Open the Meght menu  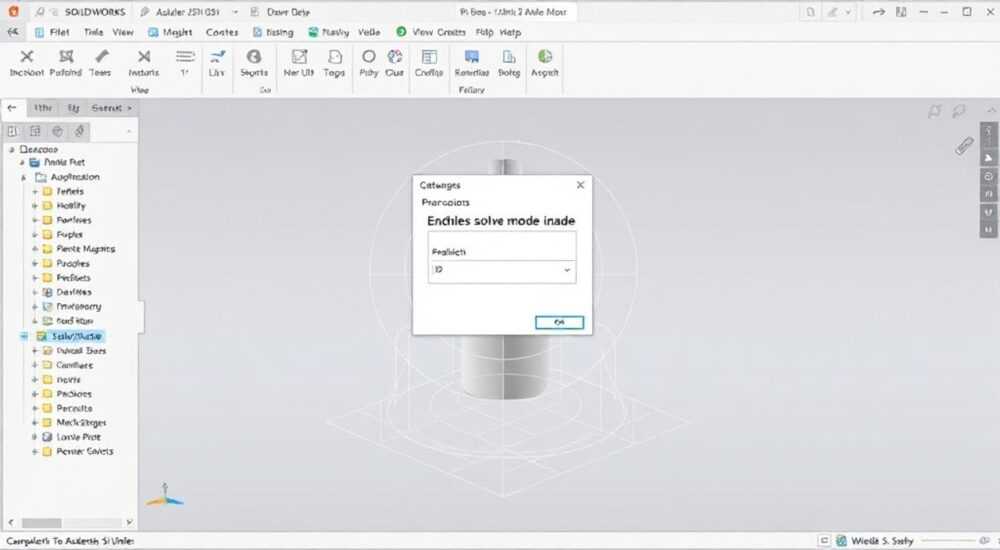177,32
